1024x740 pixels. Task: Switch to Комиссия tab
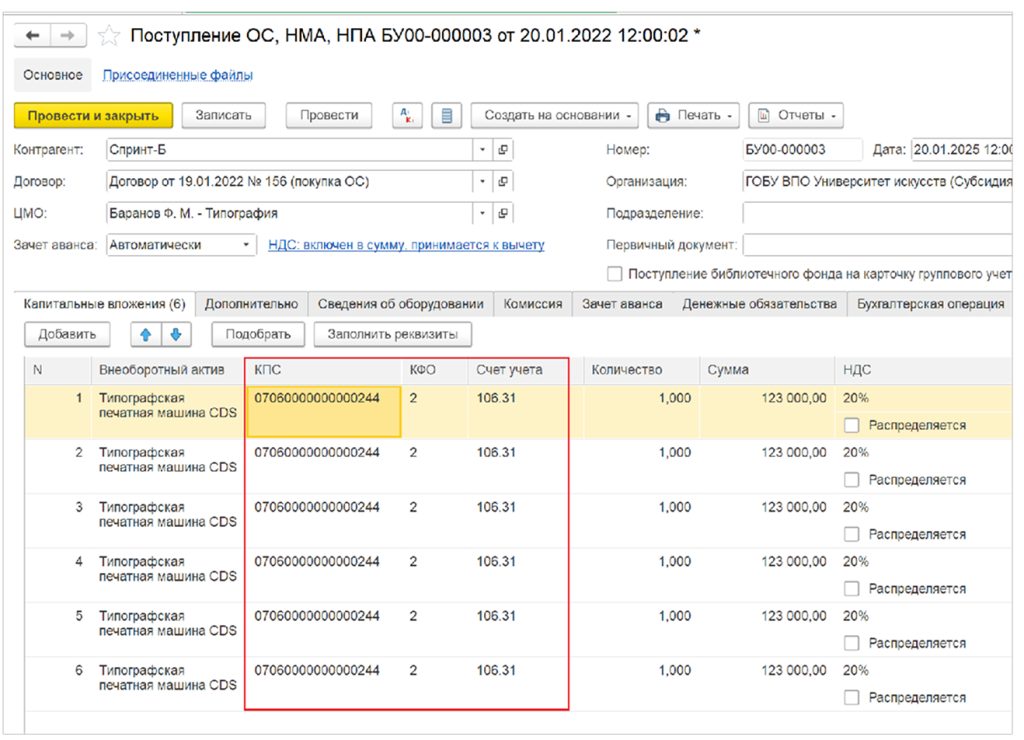pos(533,304)
